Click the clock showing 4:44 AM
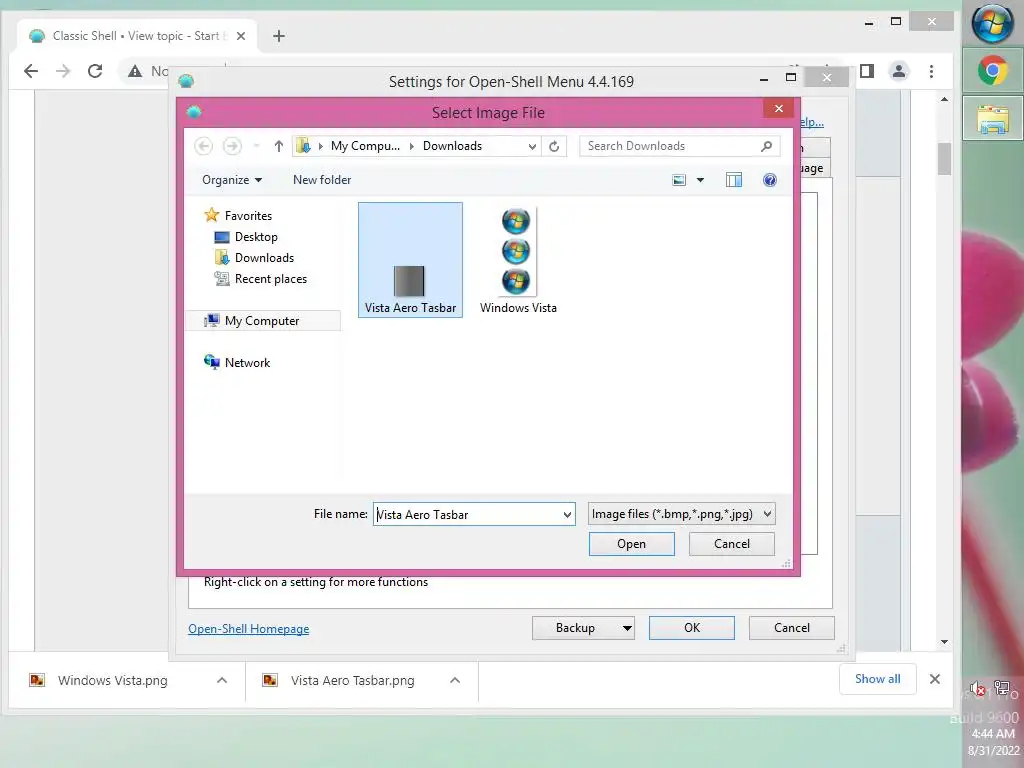This screenshot has height=768, width=1024. (x=993, y=734)
